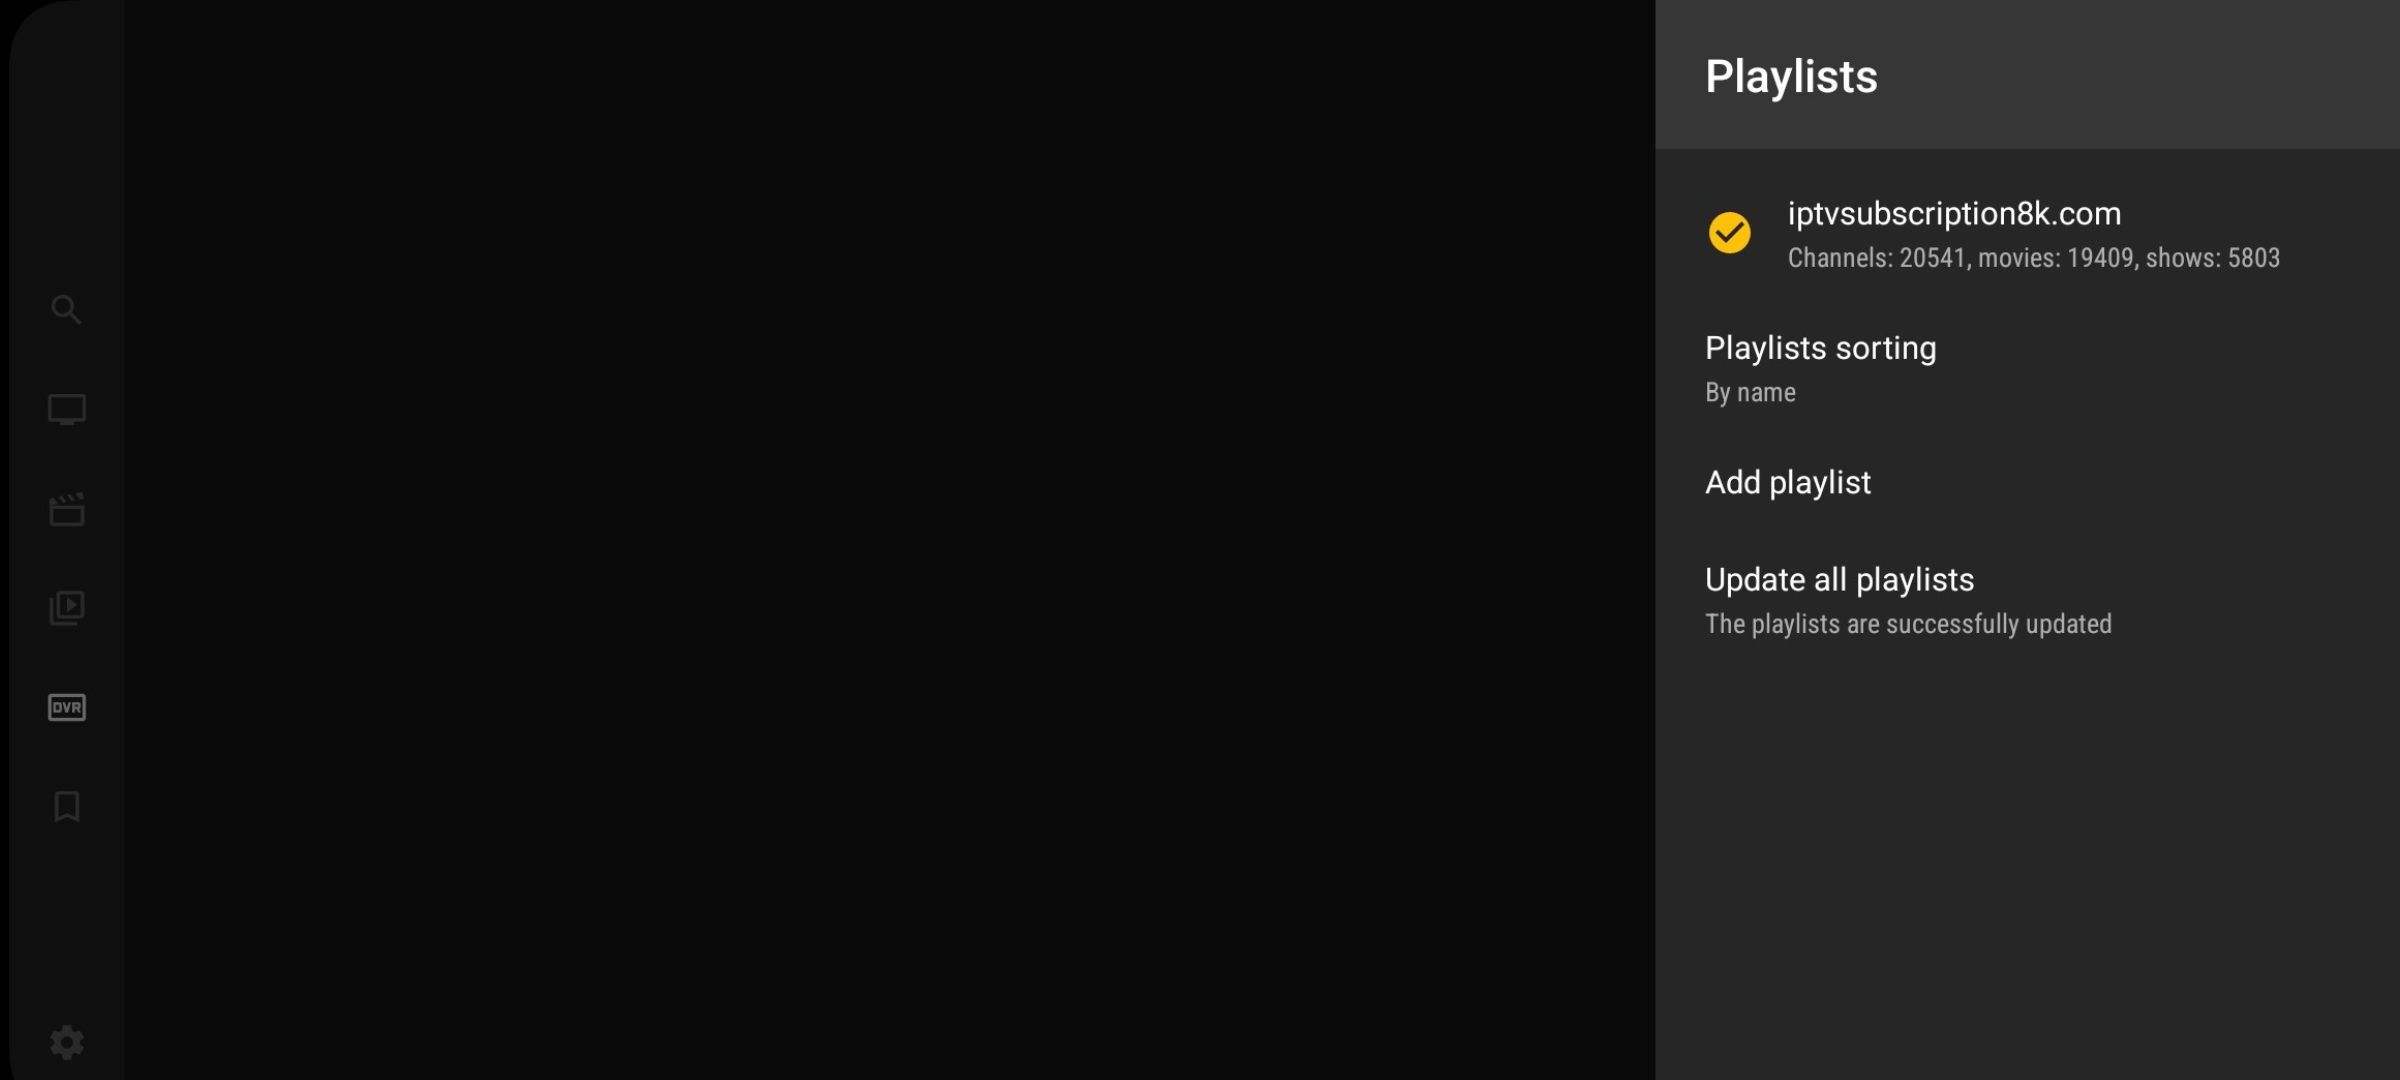Click the empty sidebar area above search icon
This screenshot has width=2400, height=1080.
(x=67, y=150)
